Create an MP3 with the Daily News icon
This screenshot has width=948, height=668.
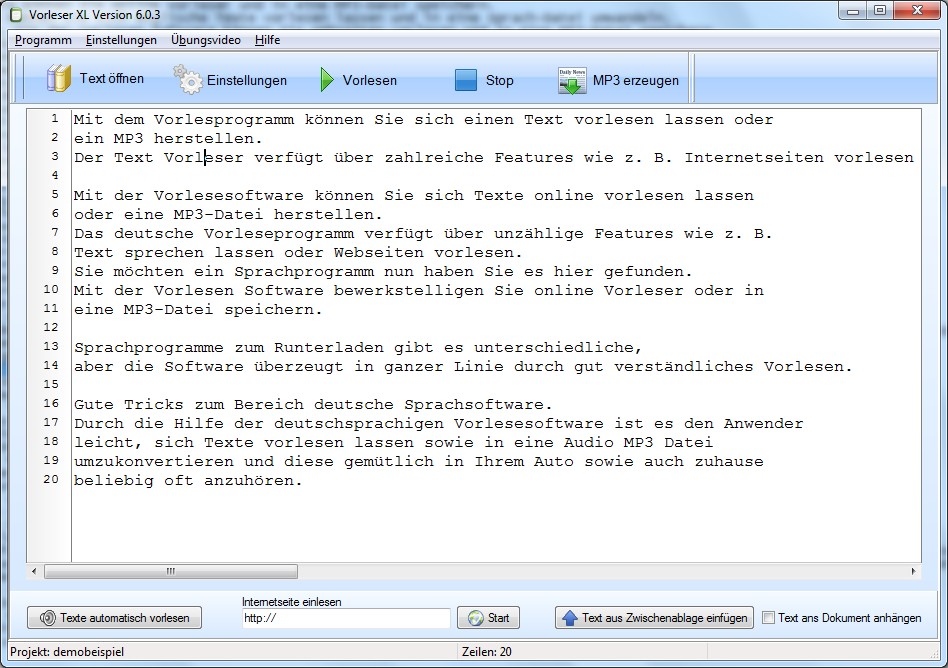pyautogui.click(x=572, y=80)
